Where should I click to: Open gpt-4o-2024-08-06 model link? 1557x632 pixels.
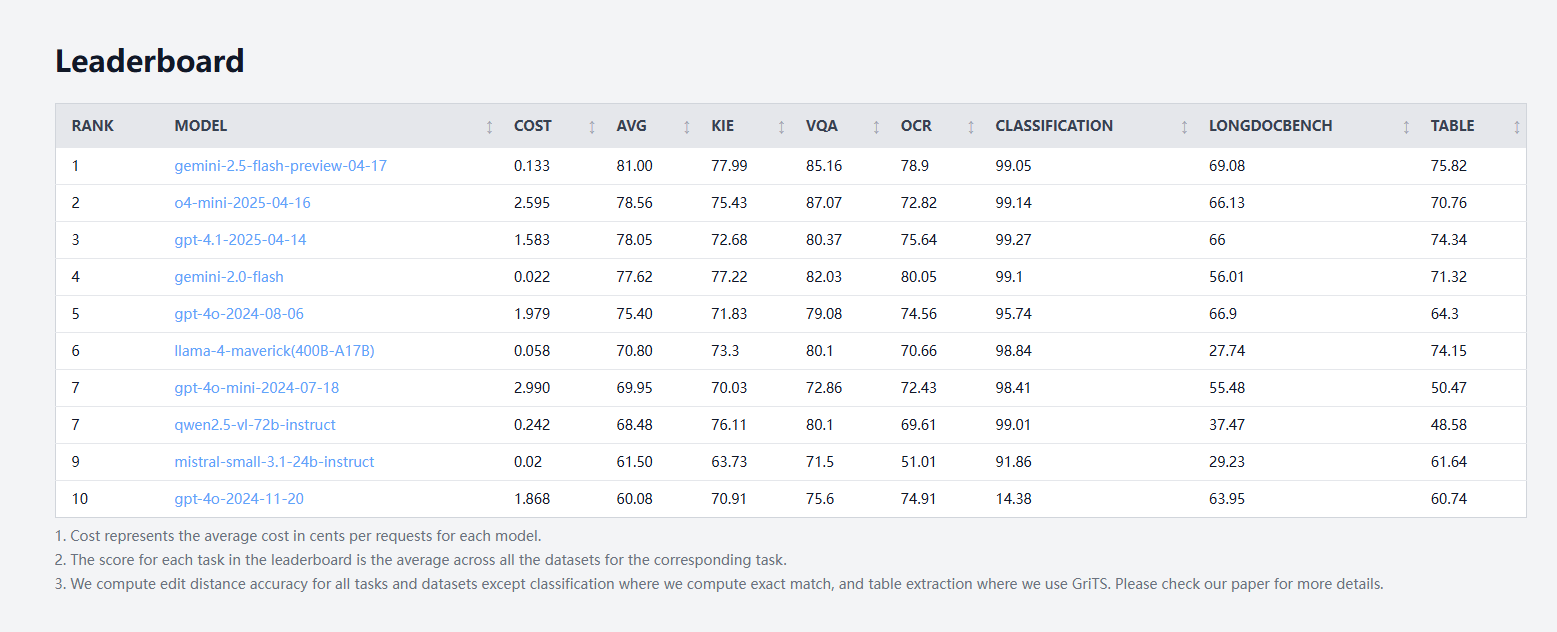(239, 314)
